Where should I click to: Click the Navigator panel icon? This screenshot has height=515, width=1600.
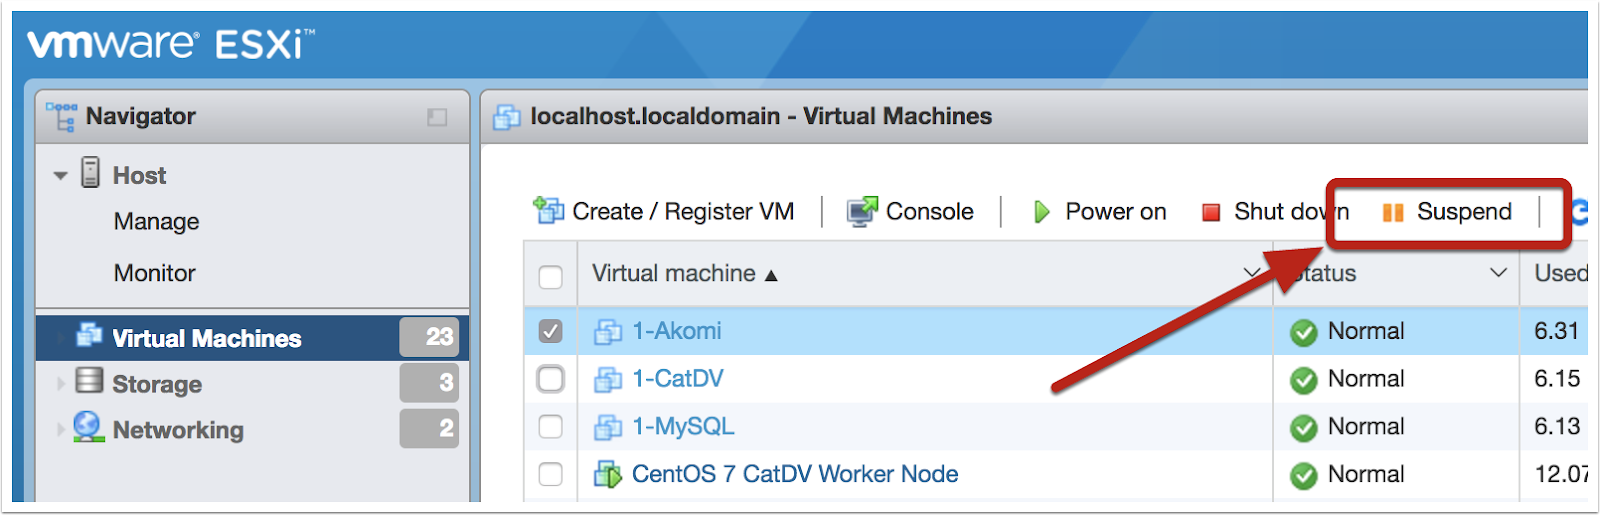point(61,116)
